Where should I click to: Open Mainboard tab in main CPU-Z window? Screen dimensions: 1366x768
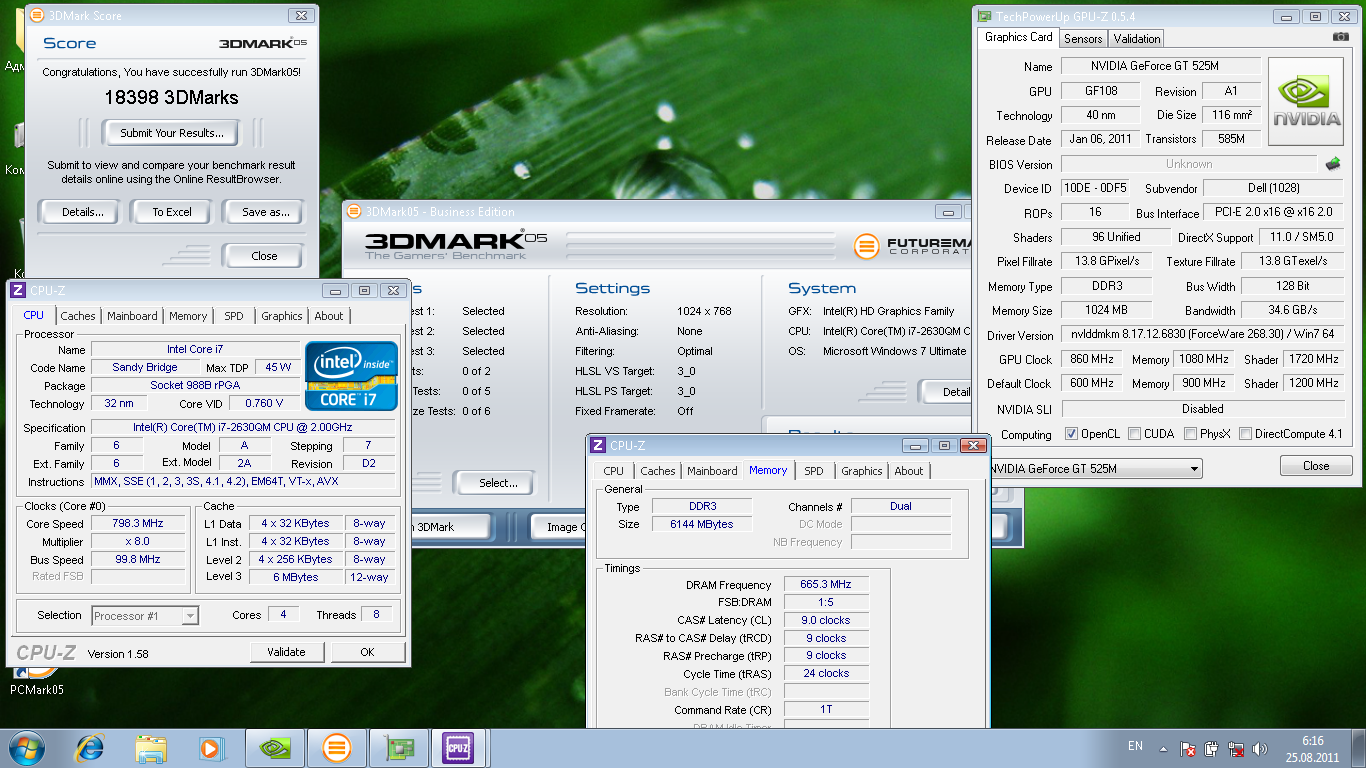click(x=133, y=316)
